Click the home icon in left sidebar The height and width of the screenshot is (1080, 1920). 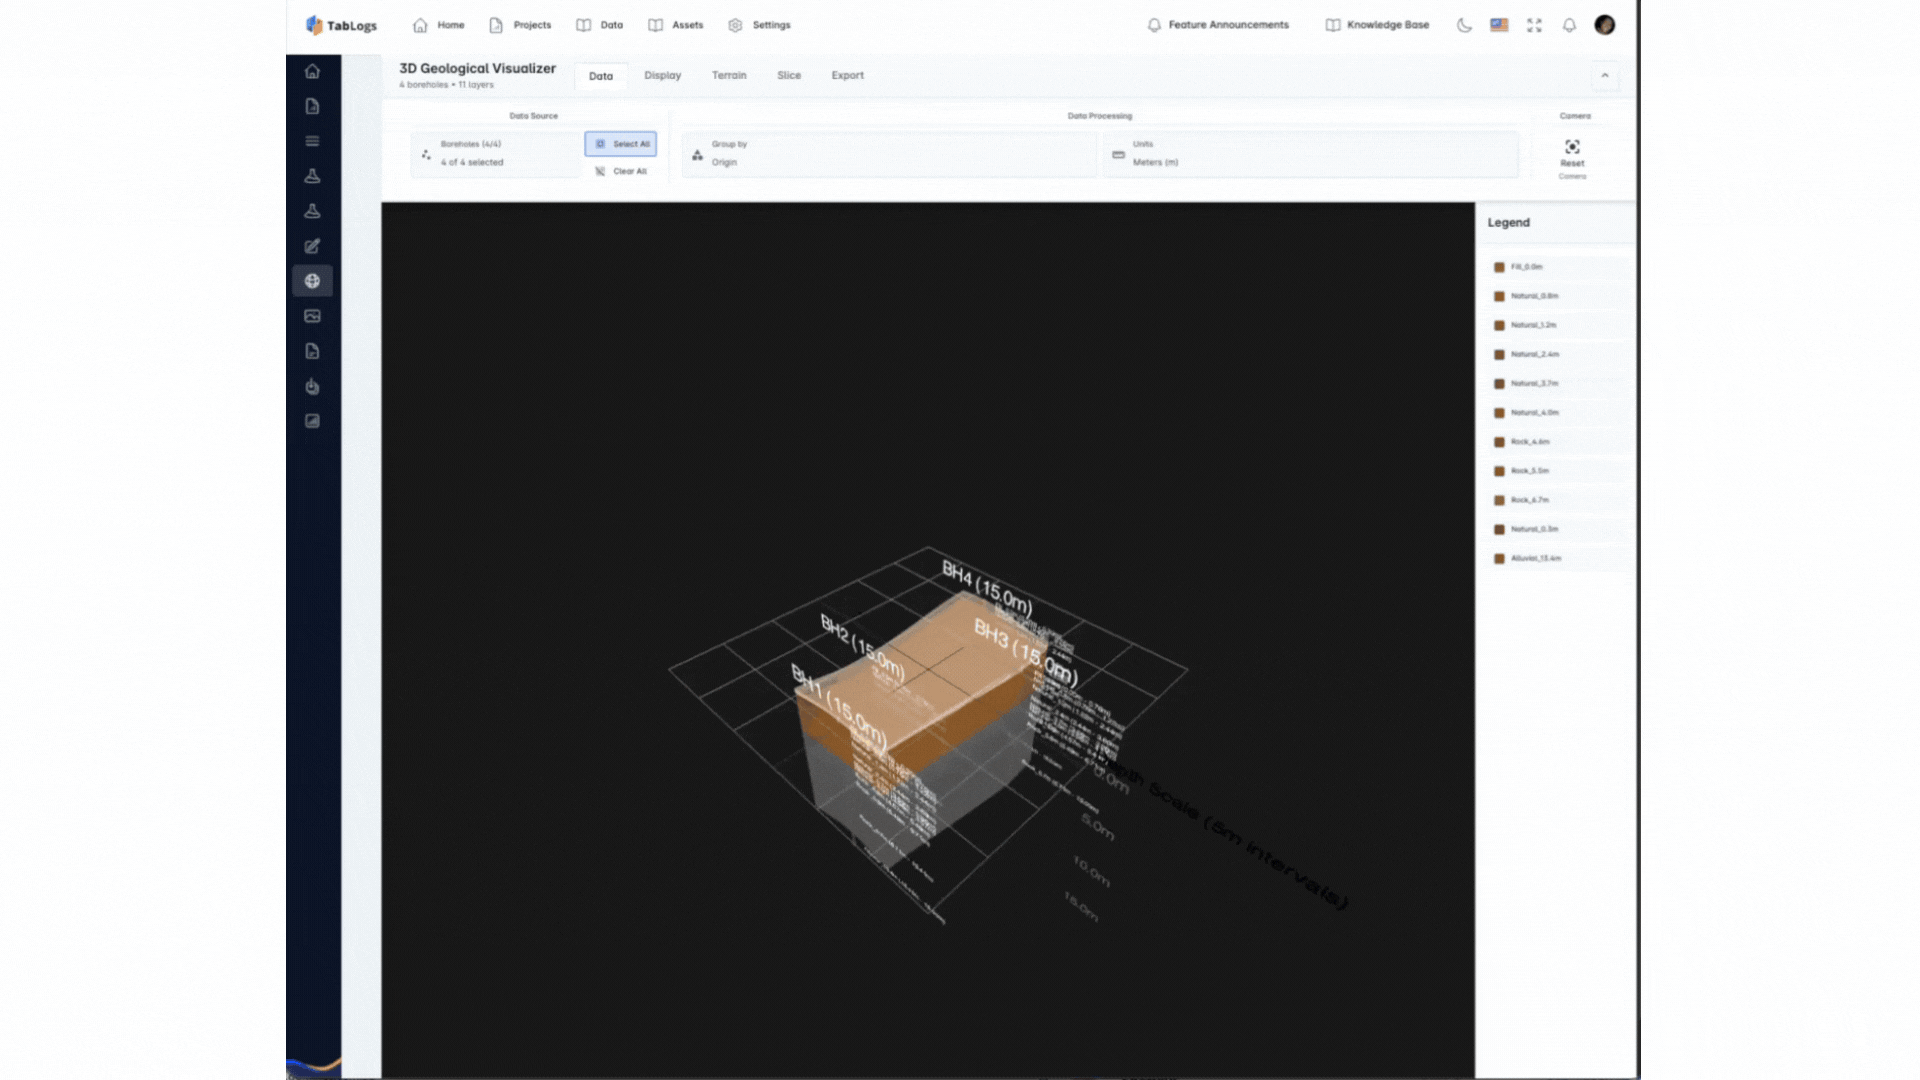click(312, 71)
